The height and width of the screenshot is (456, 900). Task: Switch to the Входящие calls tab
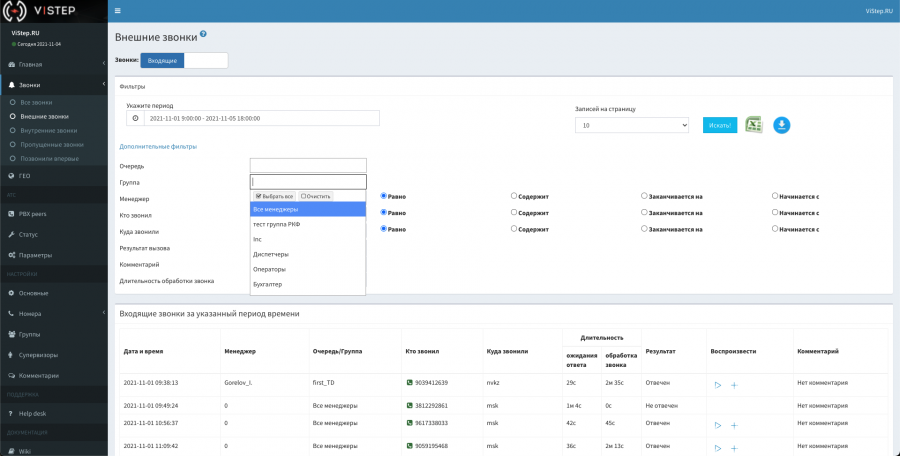pos(163,61)
